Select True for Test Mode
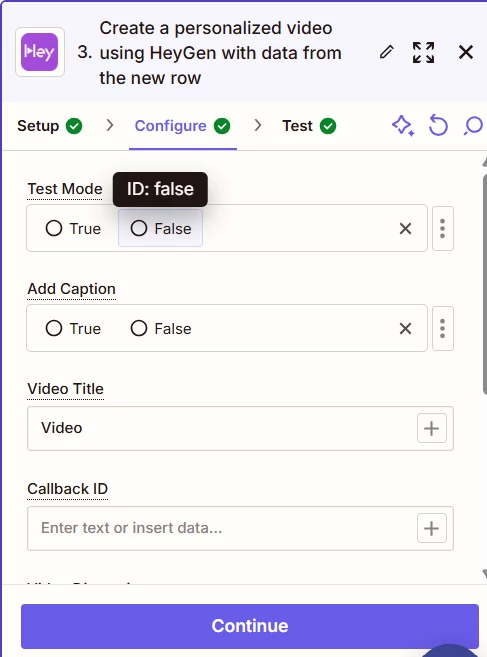This screenshot has width=487, height=657. point(73,228)
